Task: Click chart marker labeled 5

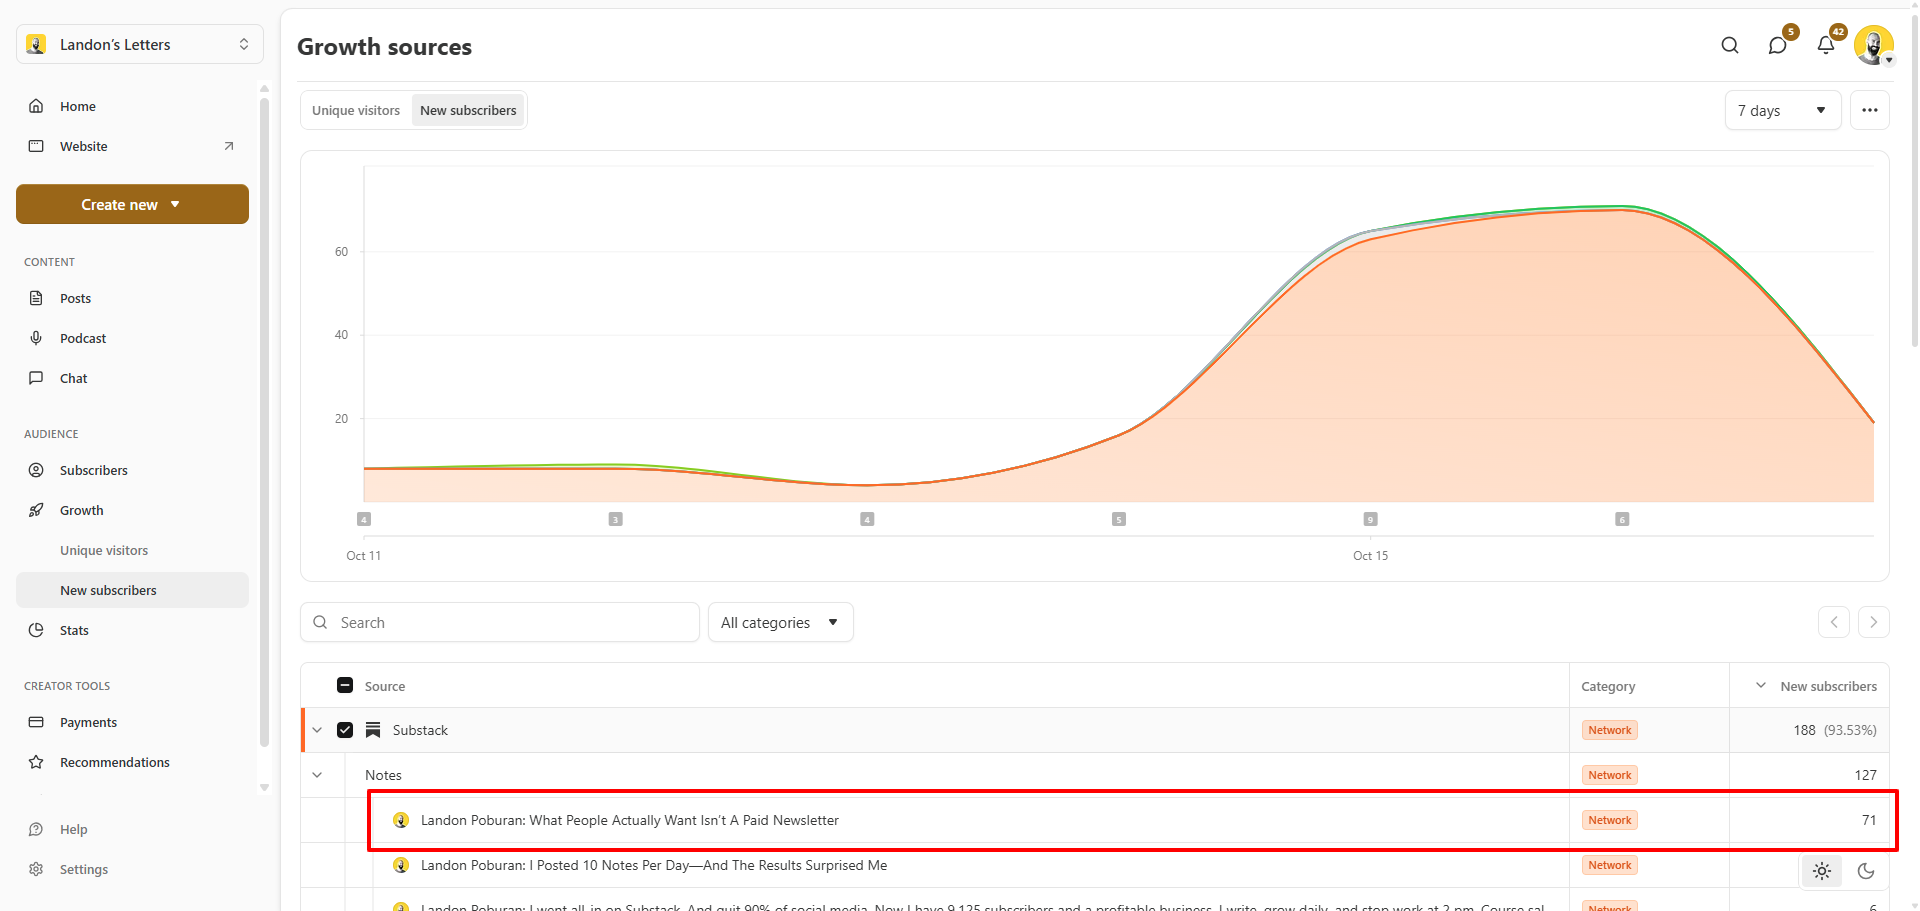Action: pyautogui.click(x=1119, y=519)
